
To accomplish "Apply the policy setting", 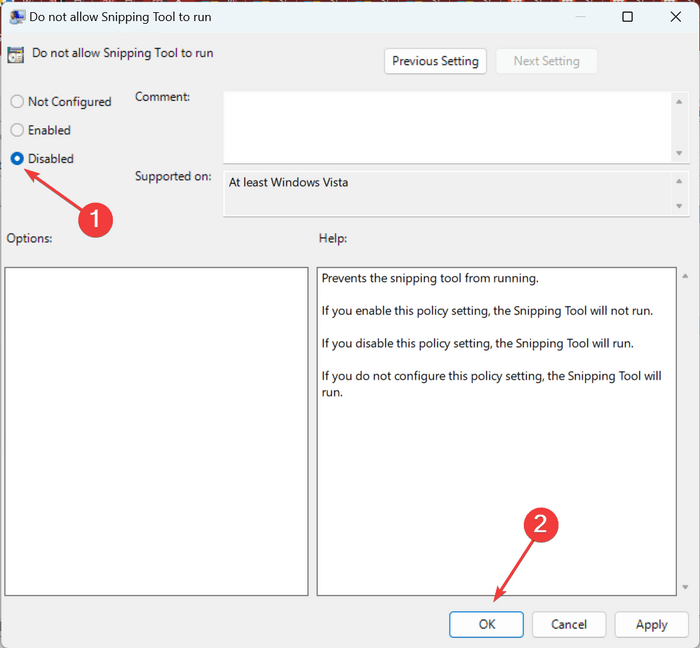I will (651, 624).
